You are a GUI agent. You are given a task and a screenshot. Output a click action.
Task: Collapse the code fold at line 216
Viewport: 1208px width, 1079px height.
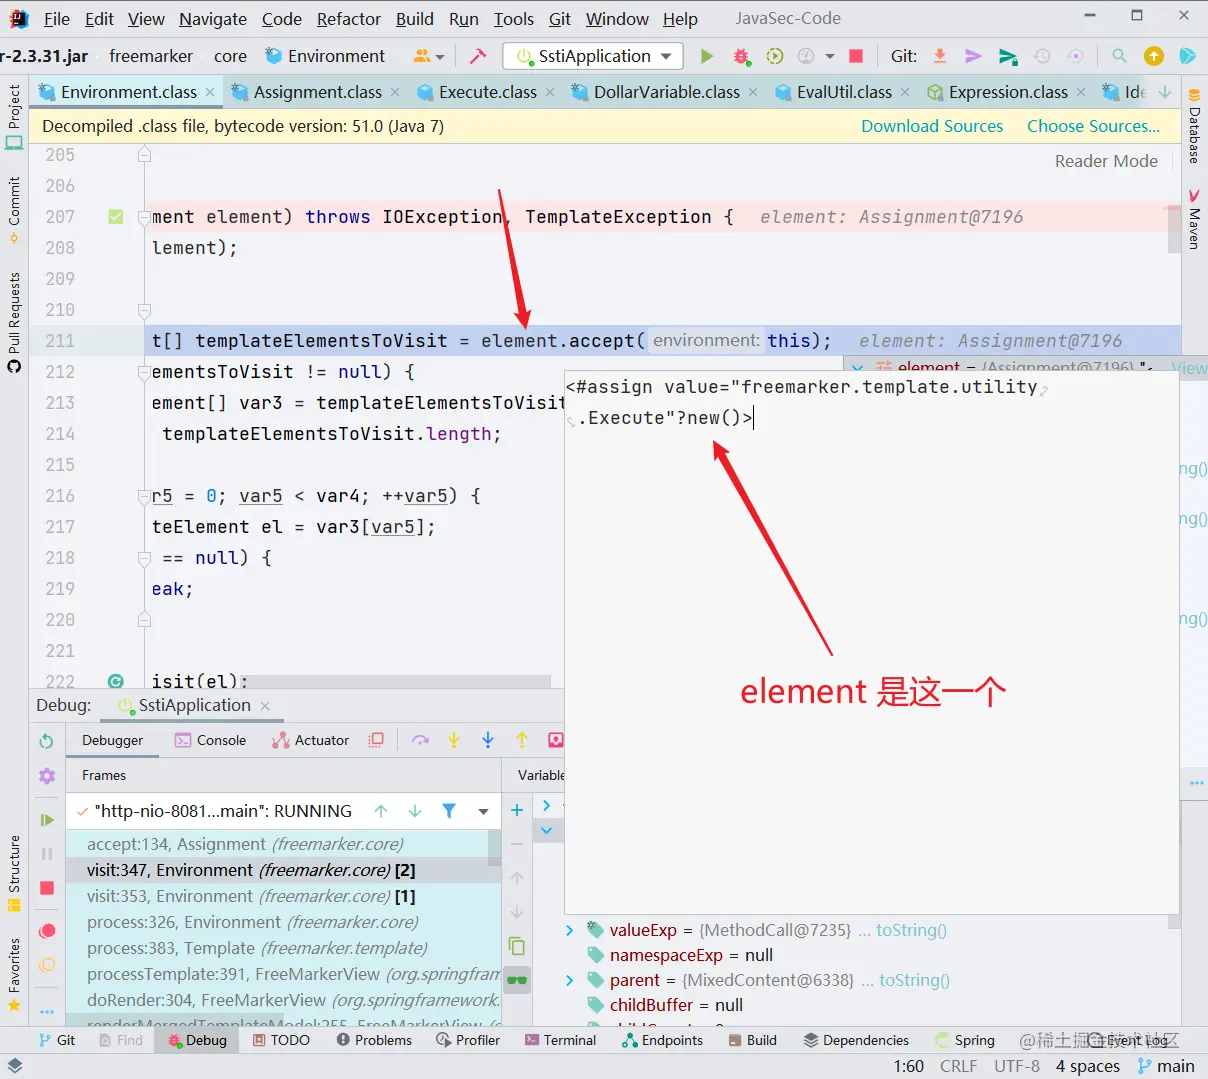pyautogui.click(x=144, y=496)
